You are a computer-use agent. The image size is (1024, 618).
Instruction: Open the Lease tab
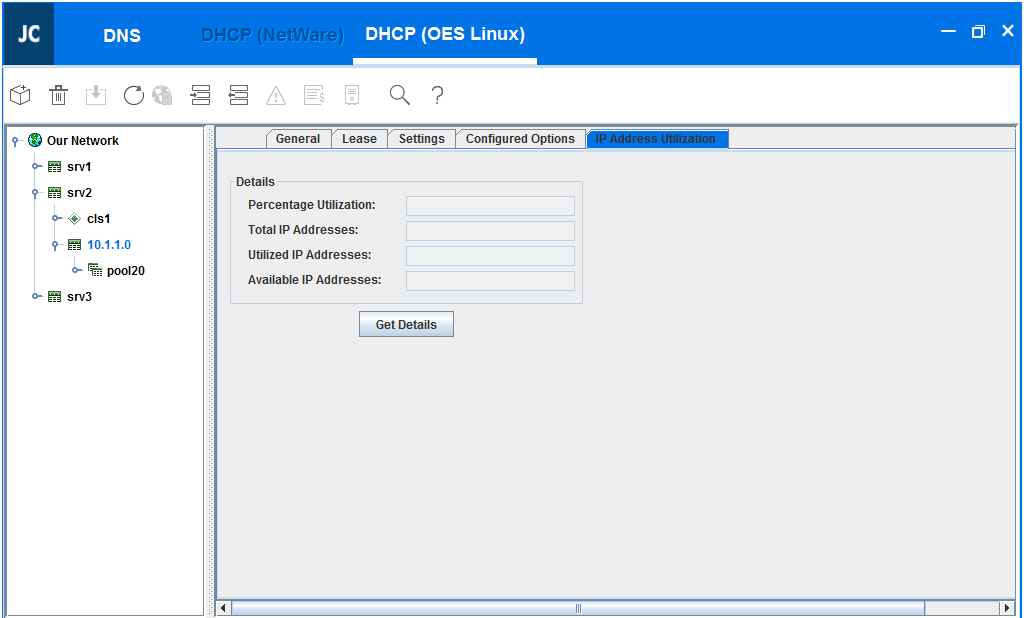(359, 139)
